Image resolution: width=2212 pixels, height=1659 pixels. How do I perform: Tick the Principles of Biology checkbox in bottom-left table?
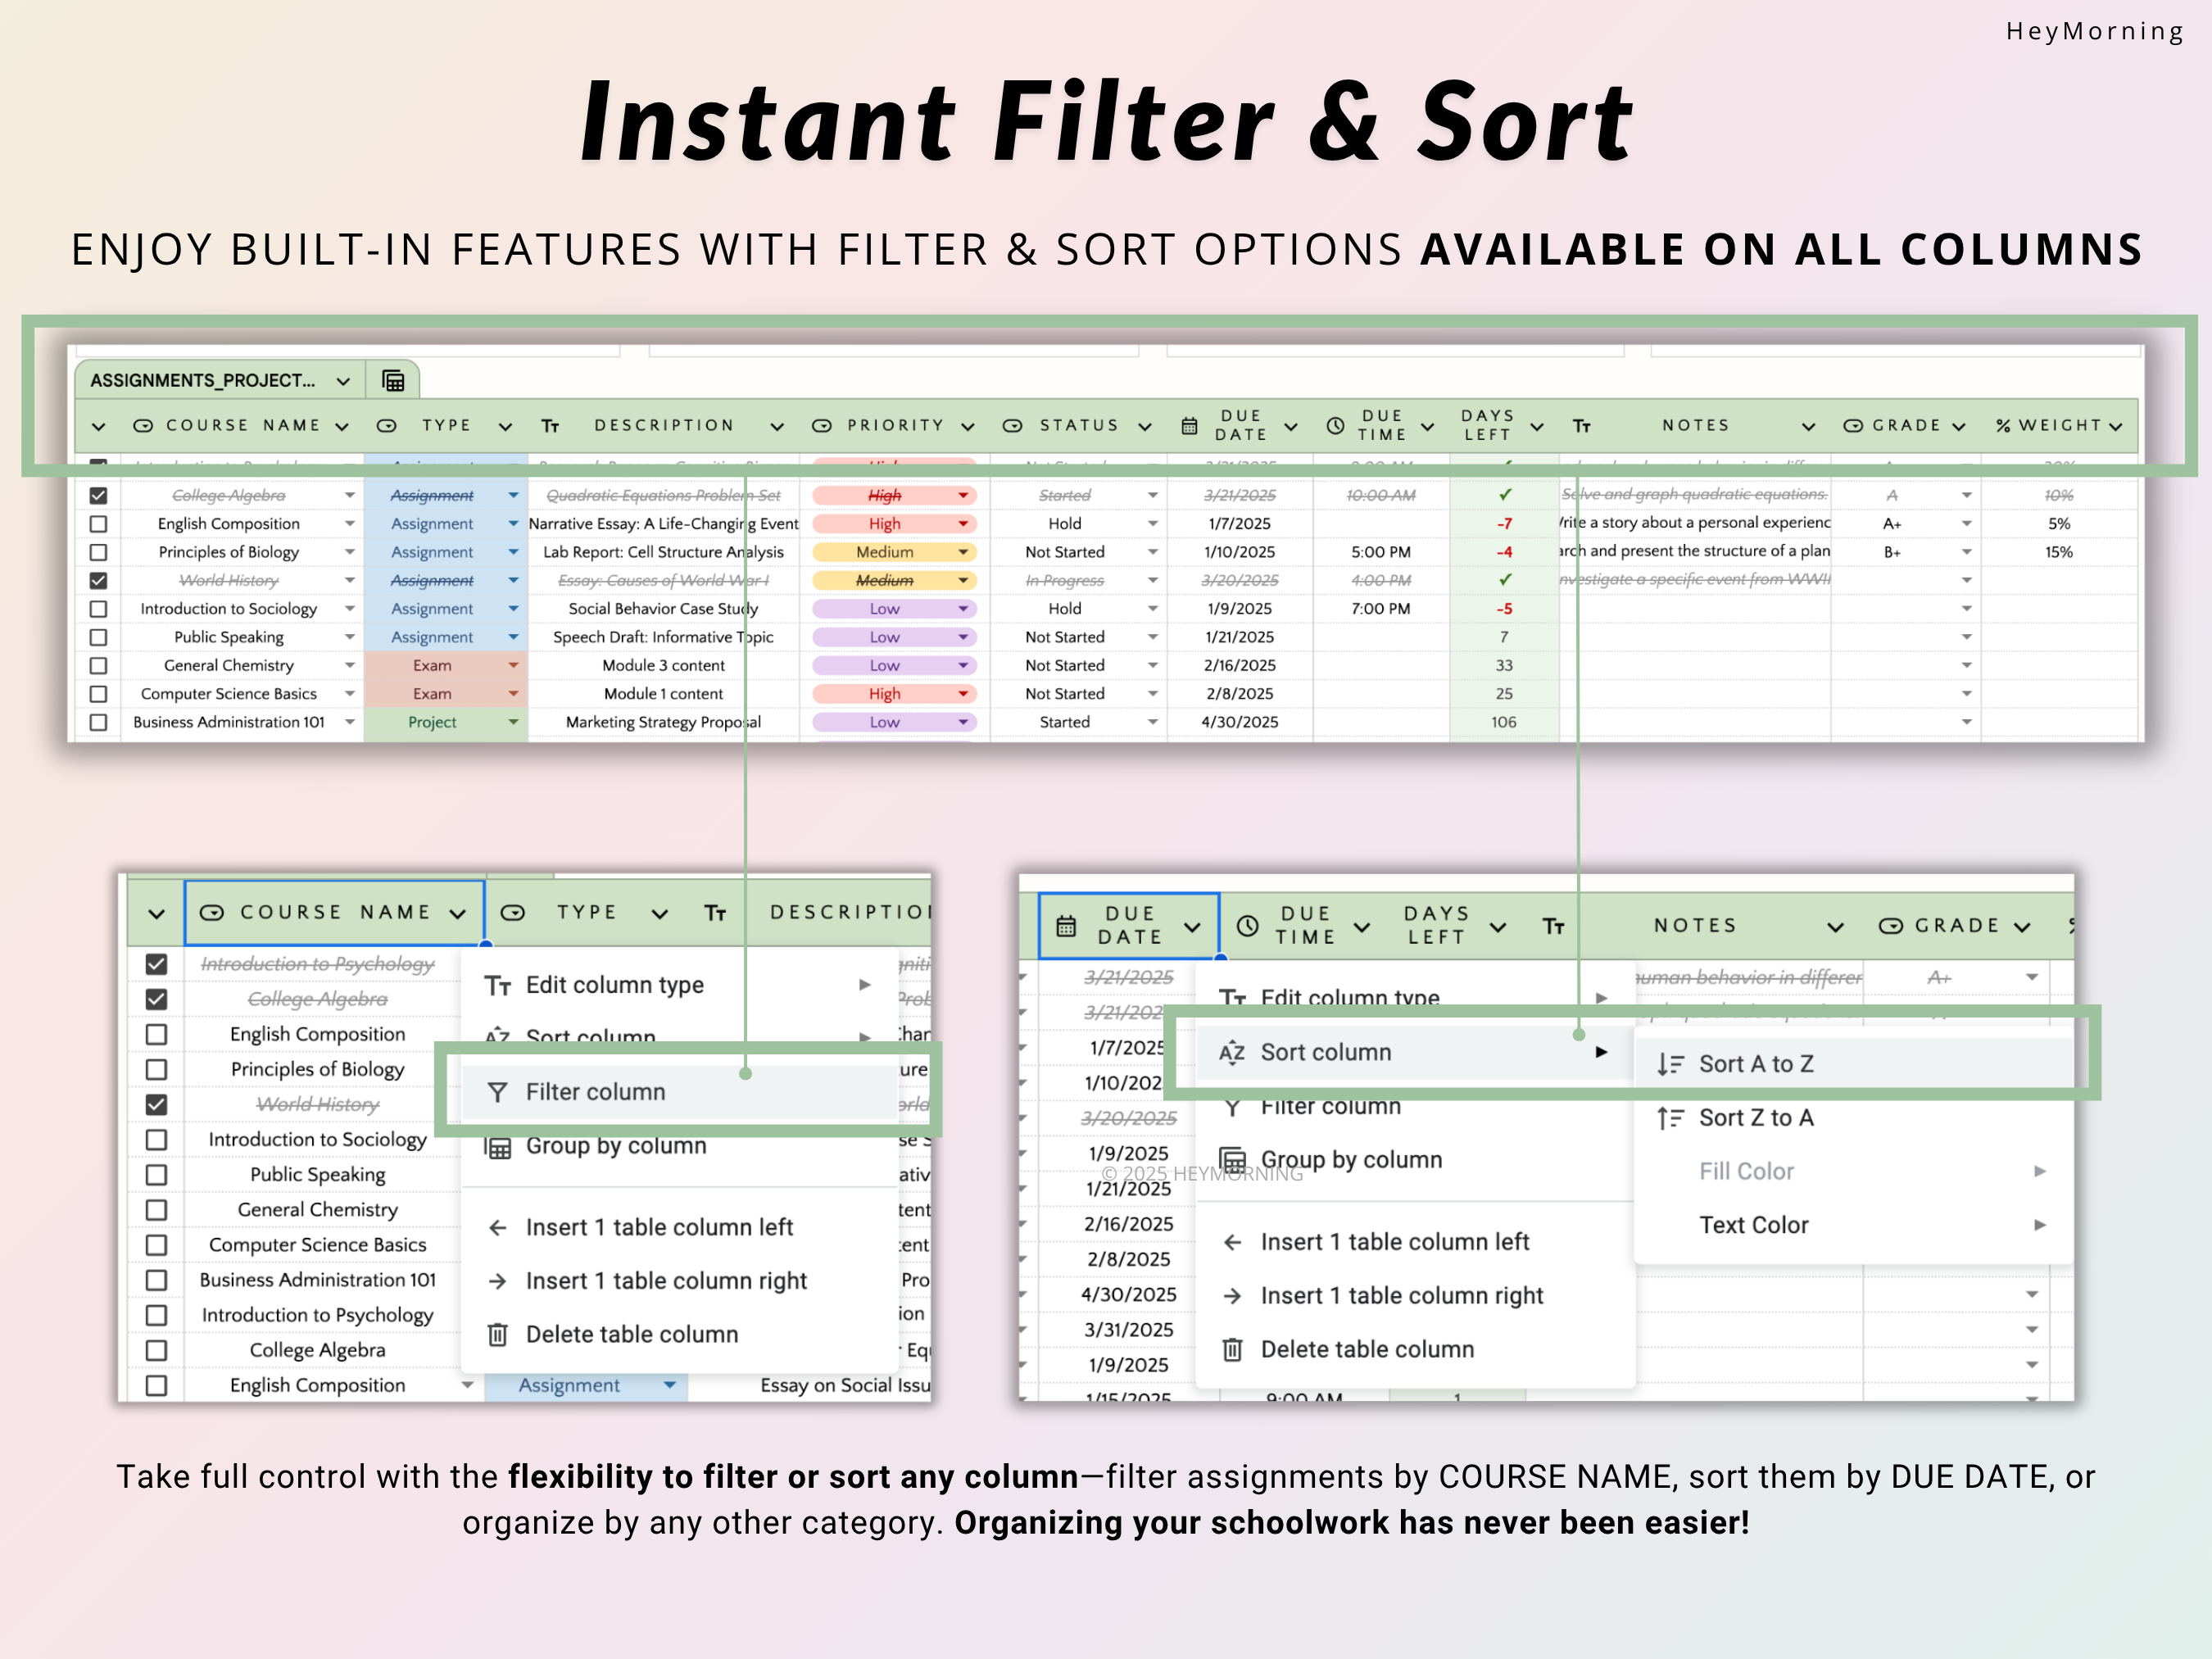point(156,1069)
